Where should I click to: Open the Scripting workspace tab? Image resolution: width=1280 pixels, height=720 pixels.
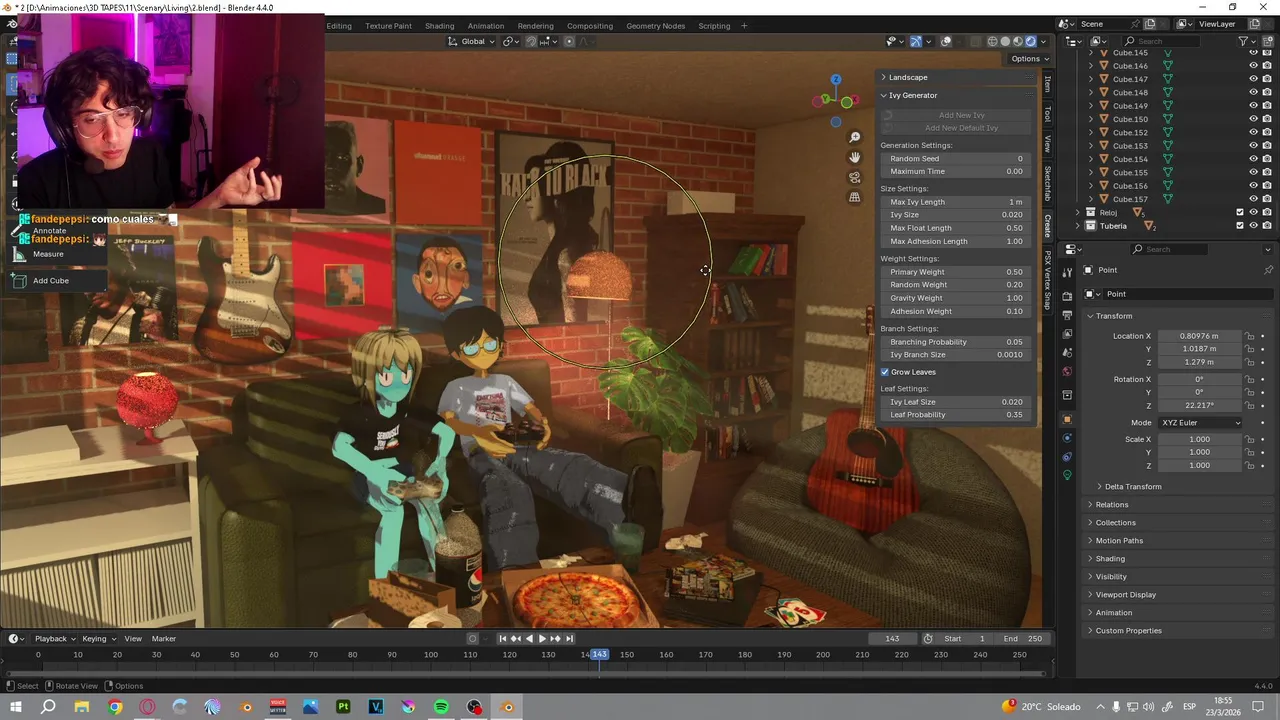coord(714,26)
